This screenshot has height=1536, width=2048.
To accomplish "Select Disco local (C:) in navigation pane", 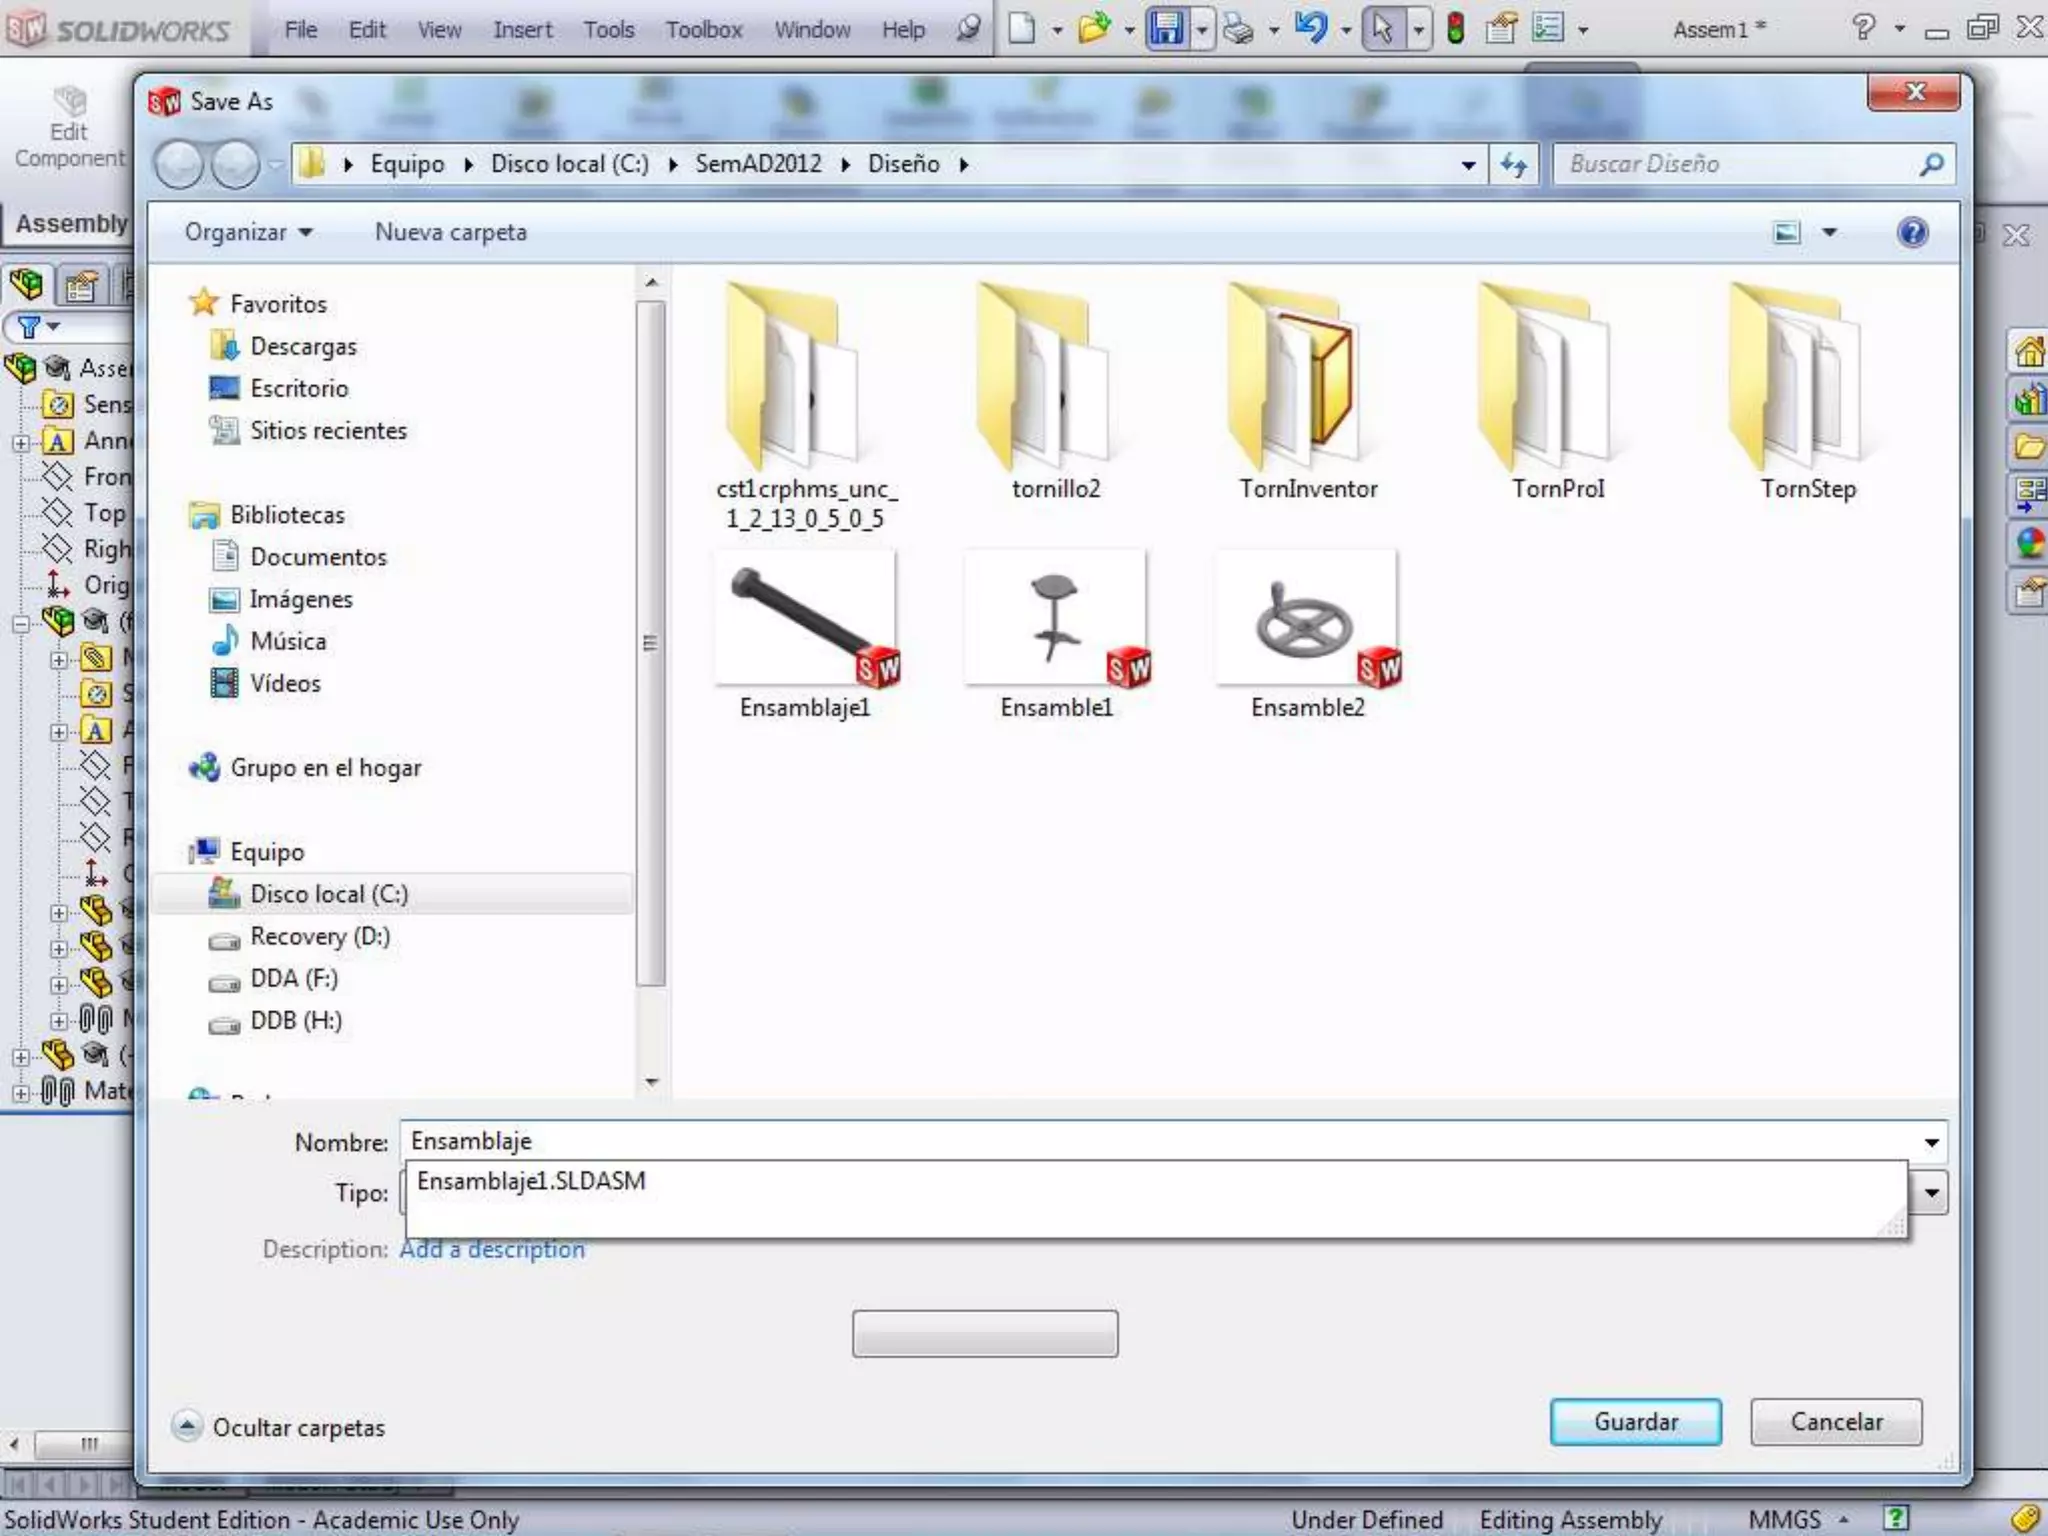I will [328, 894].
